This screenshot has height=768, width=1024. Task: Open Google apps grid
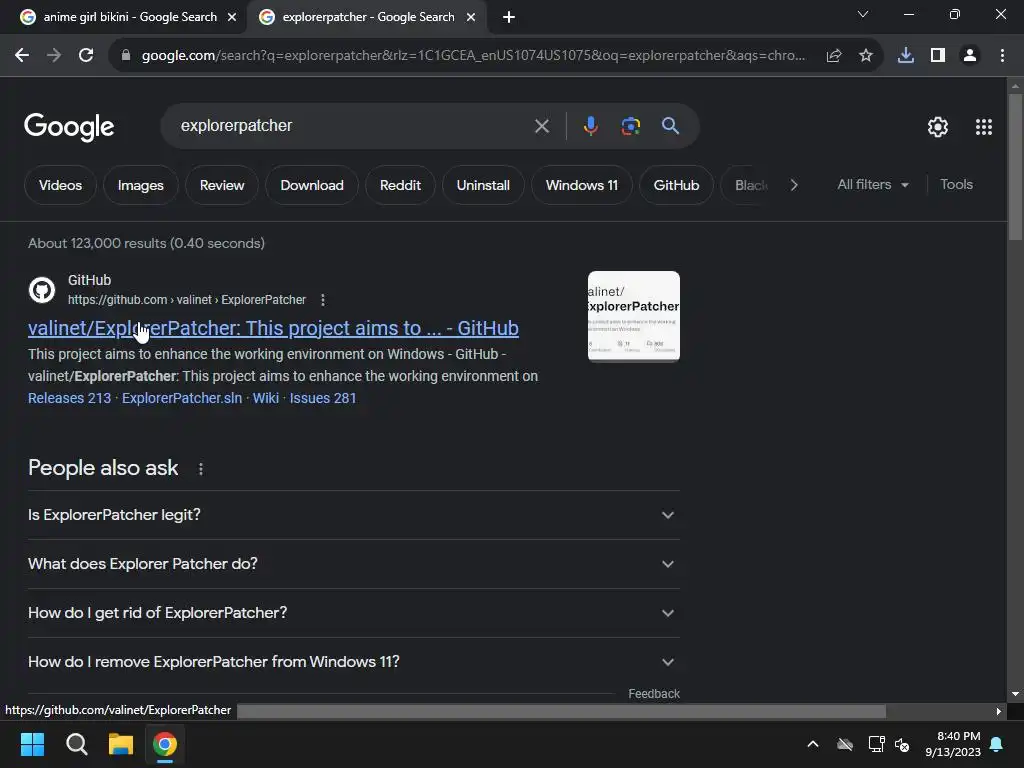tap(984, 127)
